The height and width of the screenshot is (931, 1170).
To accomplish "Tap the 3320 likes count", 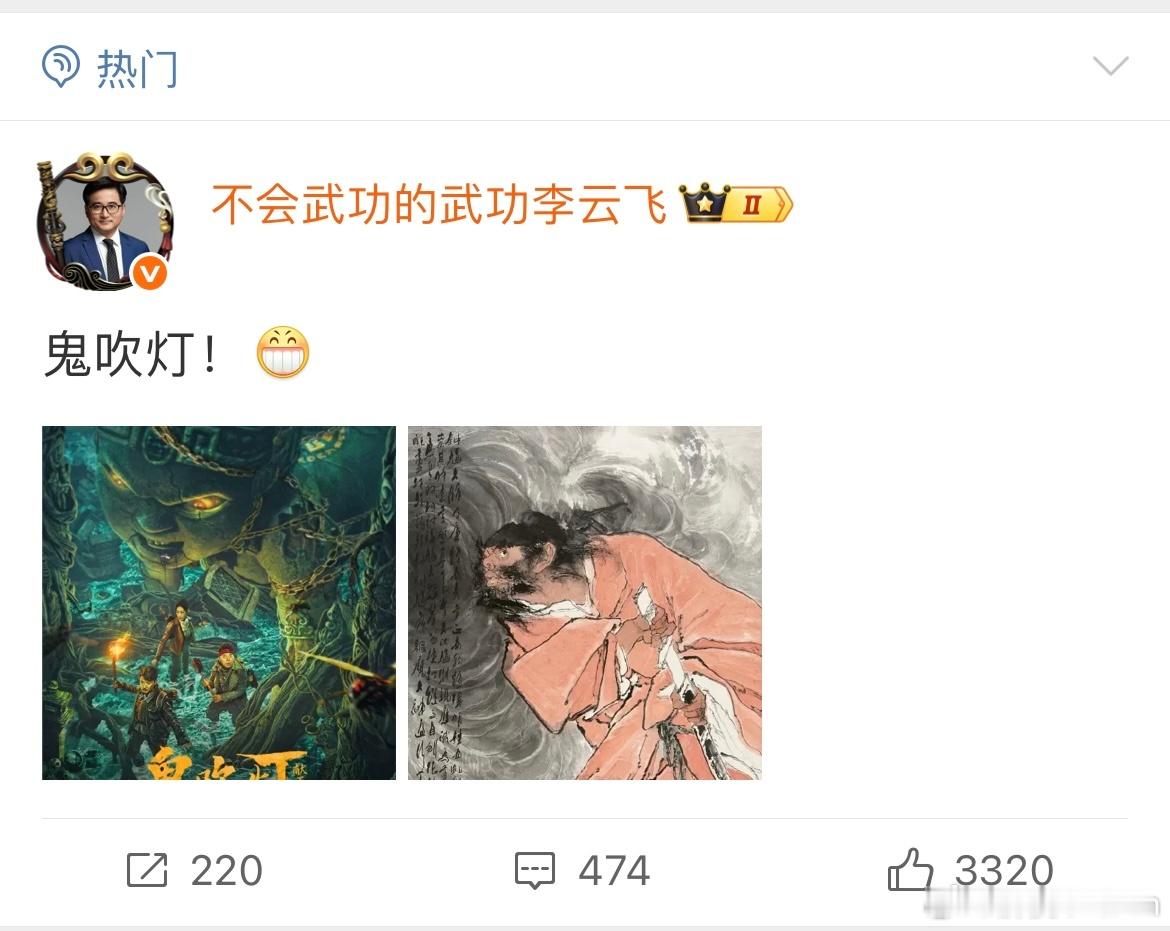I will [x=1004, y=871].
